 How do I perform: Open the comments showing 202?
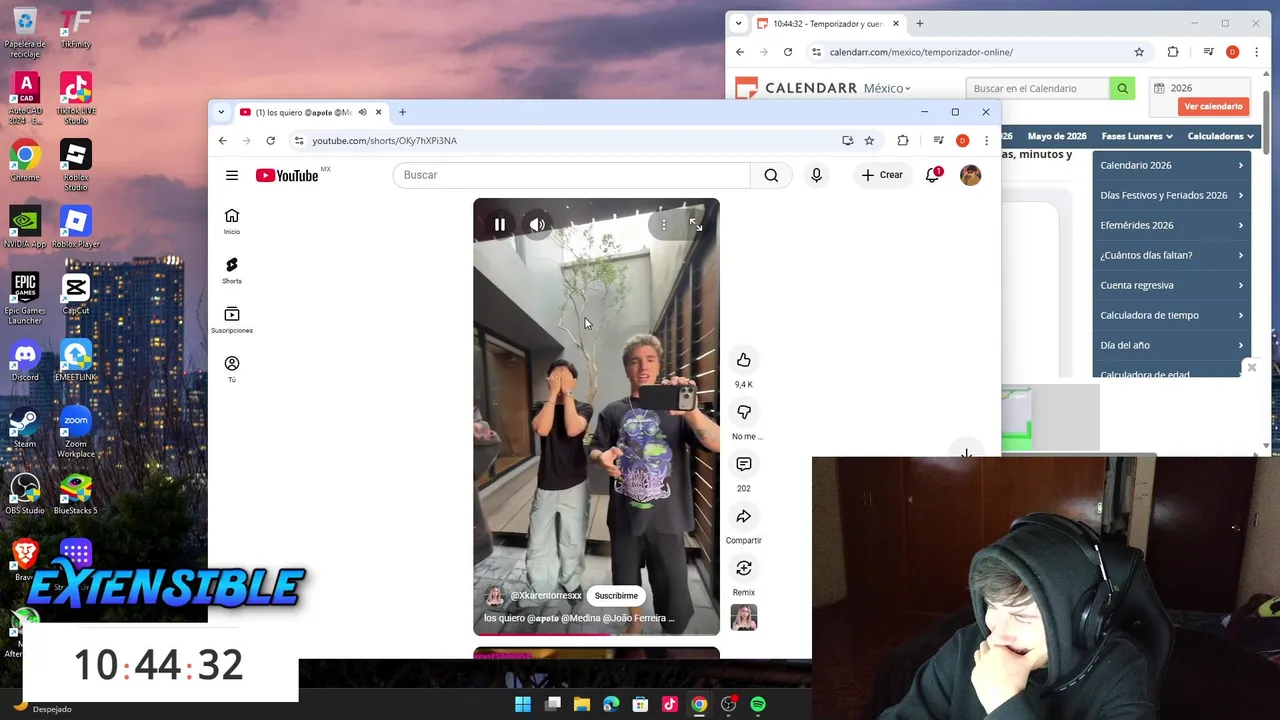click(743, 464)
